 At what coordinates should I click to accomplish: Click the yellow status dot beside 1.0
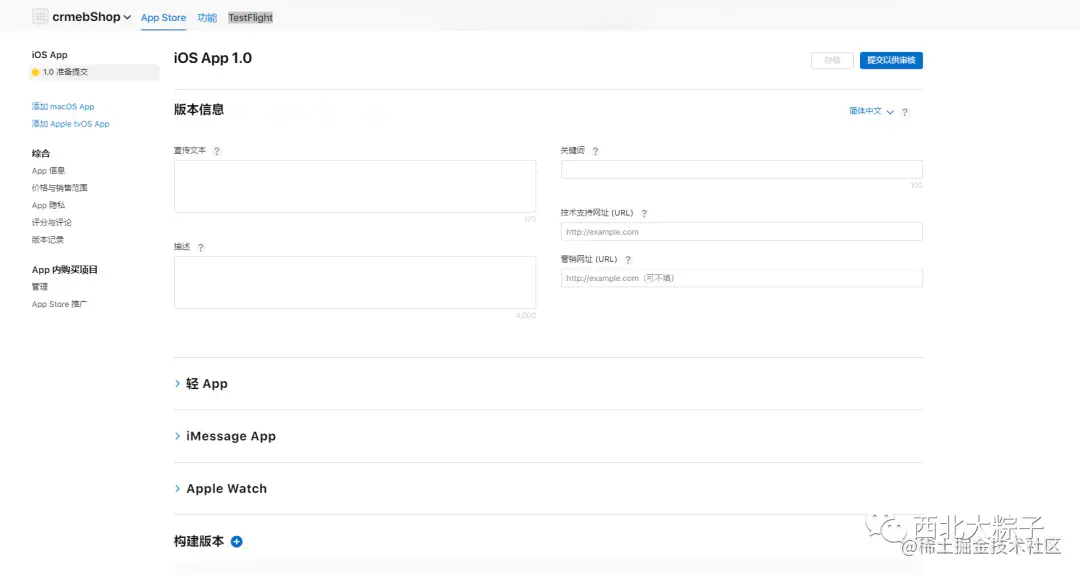tap(35, 72)
